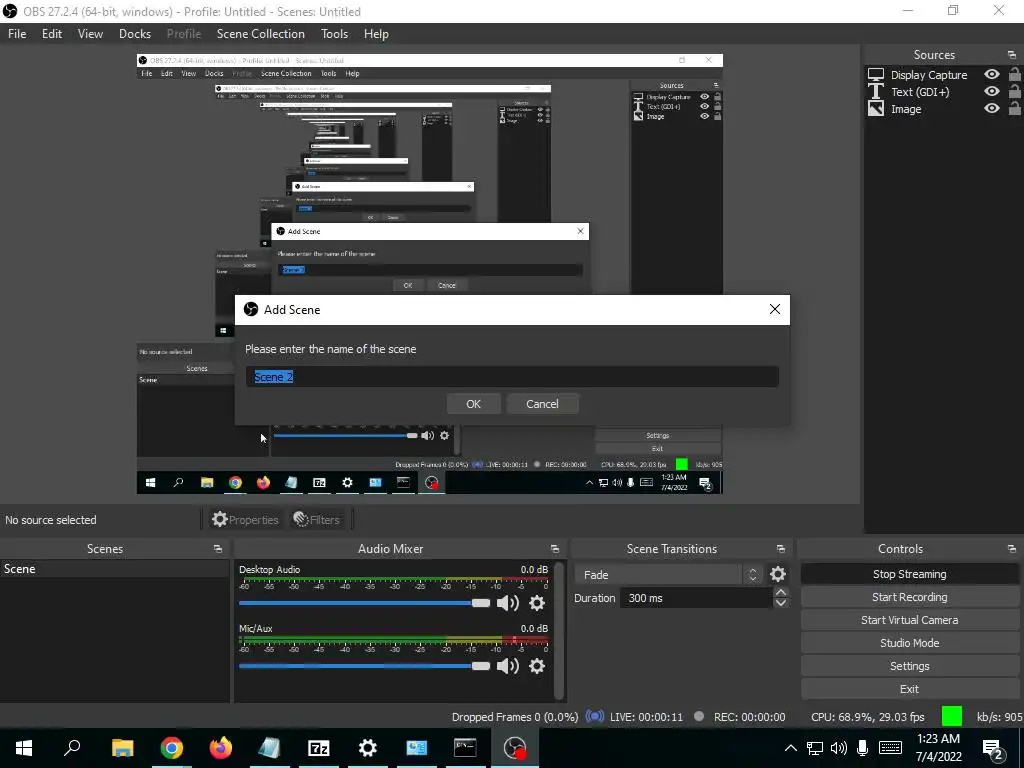Toggle the lock on the Image source
The width and height of the screenshot is (1024, 768).
[1014, 108]
